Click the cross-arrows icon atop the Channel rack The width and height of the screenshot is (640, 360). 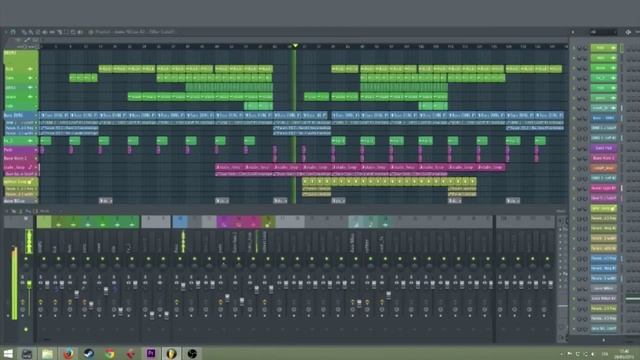628,31
